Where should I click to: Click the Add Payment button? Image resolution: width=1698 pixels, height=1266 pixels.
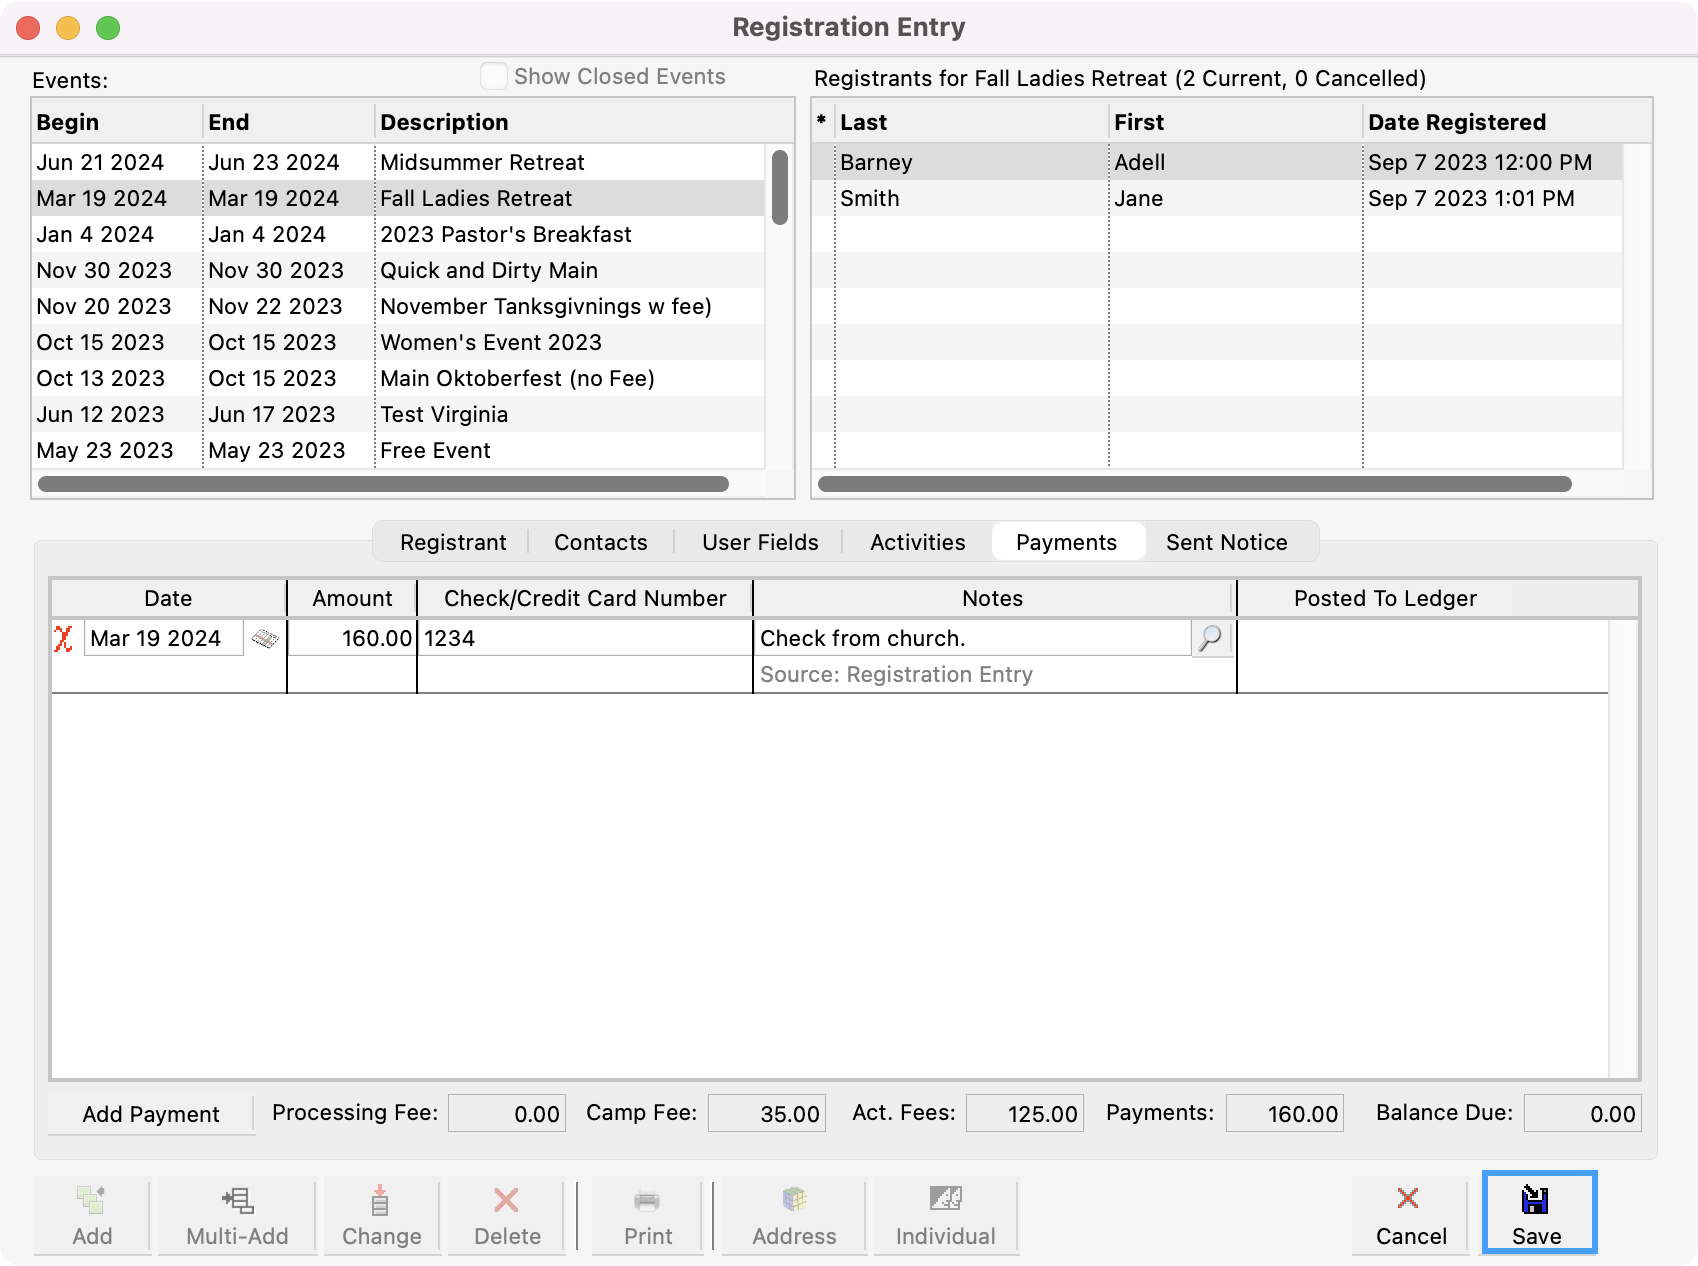point(151,1114)
